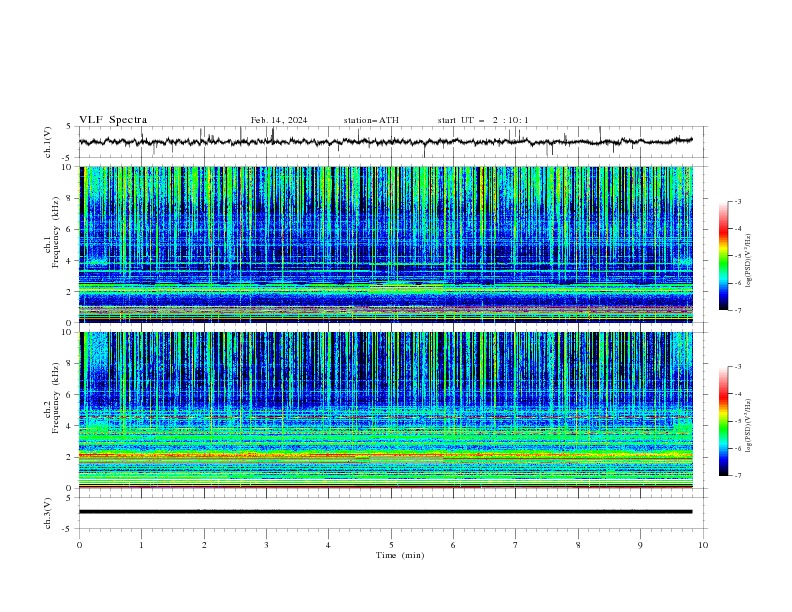
Task: Click the ch.2 colorbar 'log(PSD)(V²/Hz)' label
Action: (749, 426)
